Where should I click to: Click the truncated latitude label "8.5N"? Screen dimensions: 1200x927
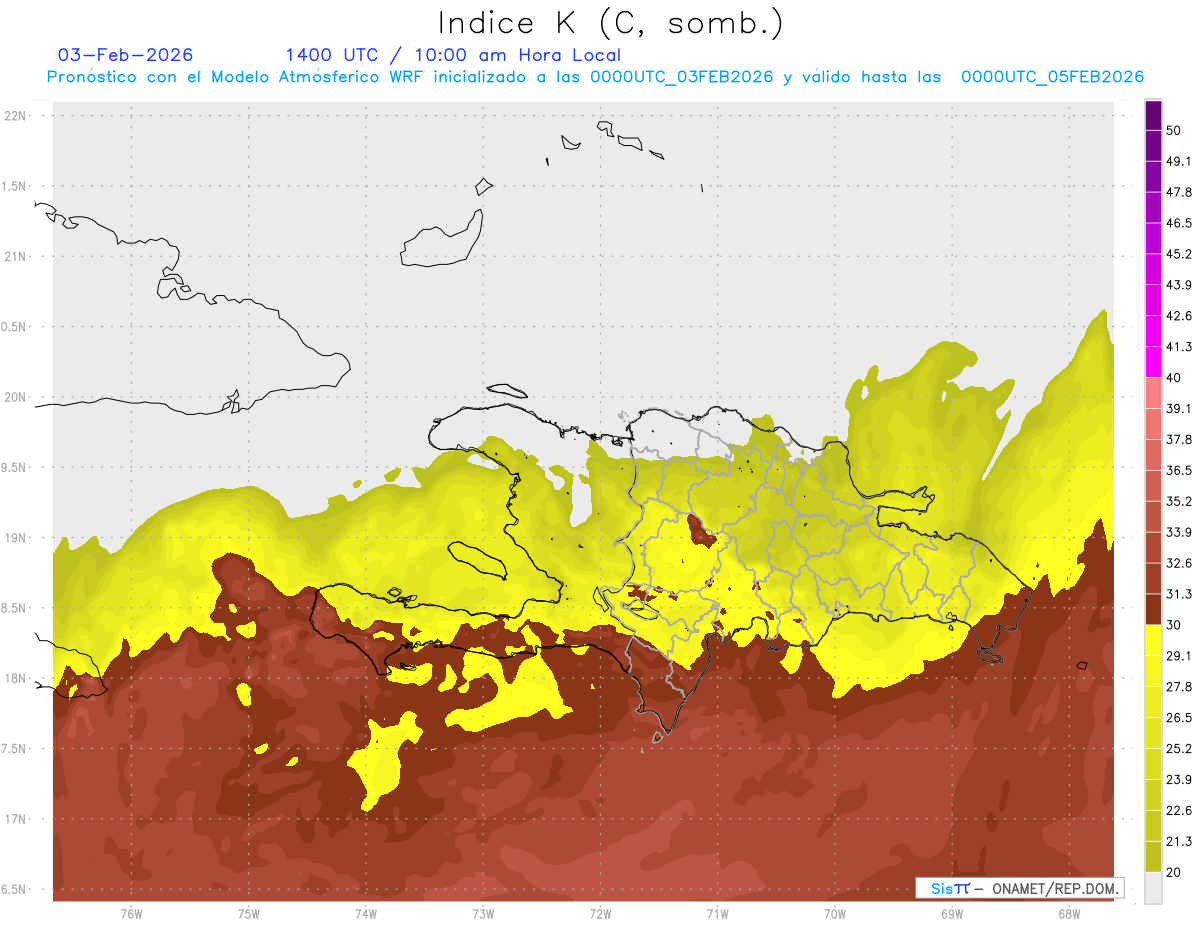click(x=15, y=608)
